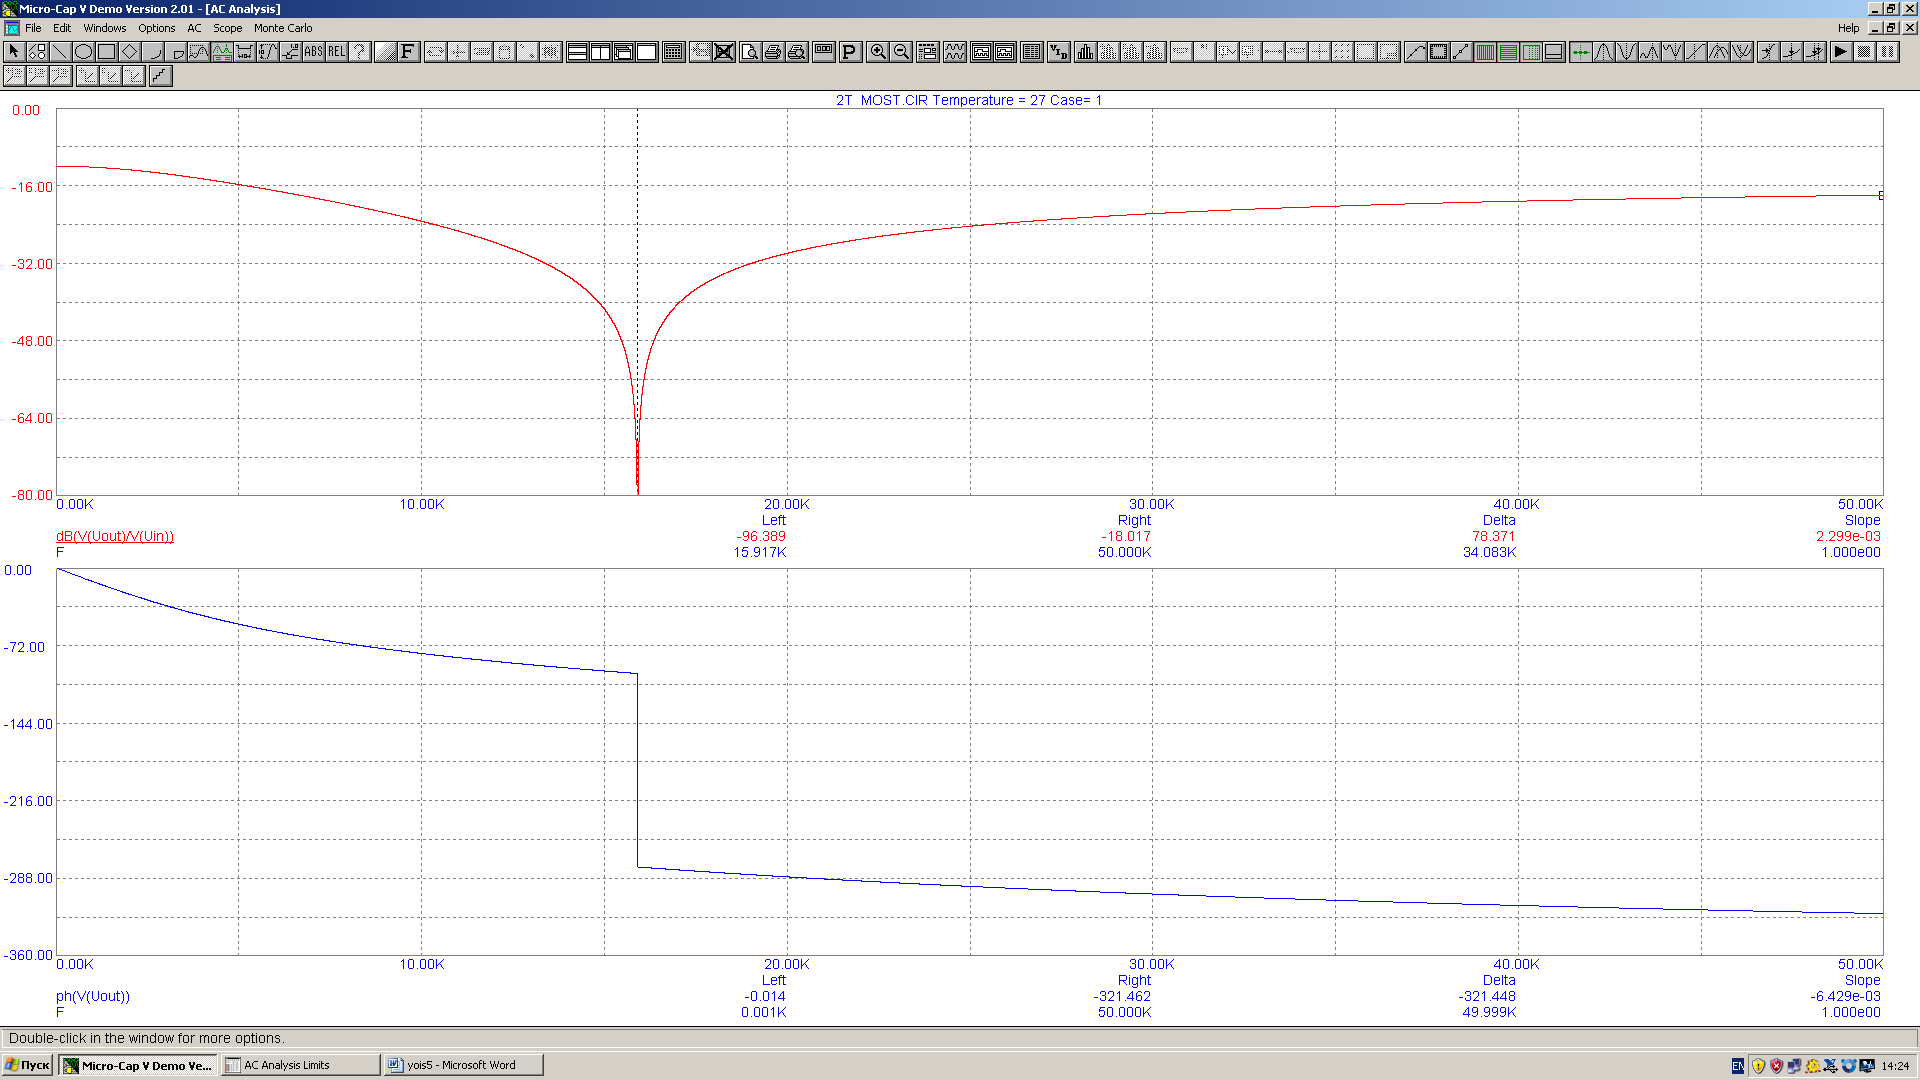1920x1080 pixels.
Task: Open the Edit menu
Action: [x=62, y=28]
